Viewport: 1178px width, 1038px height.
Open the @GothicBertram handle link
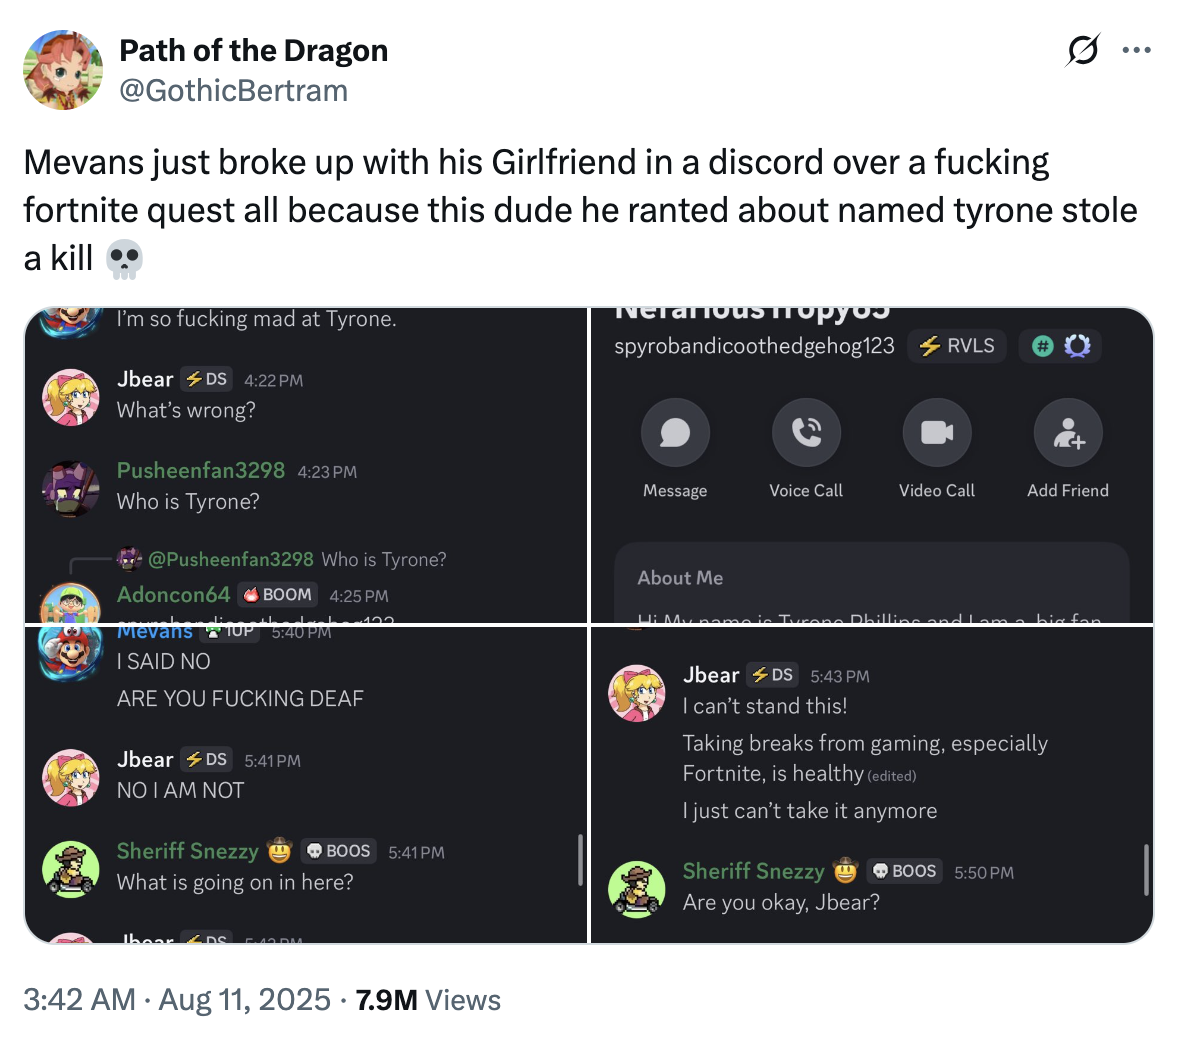pos(233,90)
